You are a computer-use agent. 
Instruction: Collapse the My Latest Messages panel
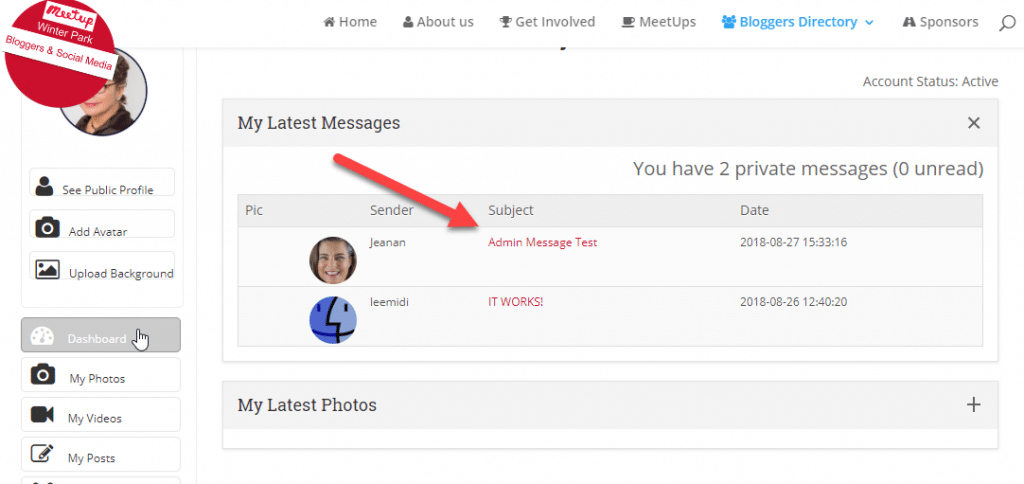(974, 123)
